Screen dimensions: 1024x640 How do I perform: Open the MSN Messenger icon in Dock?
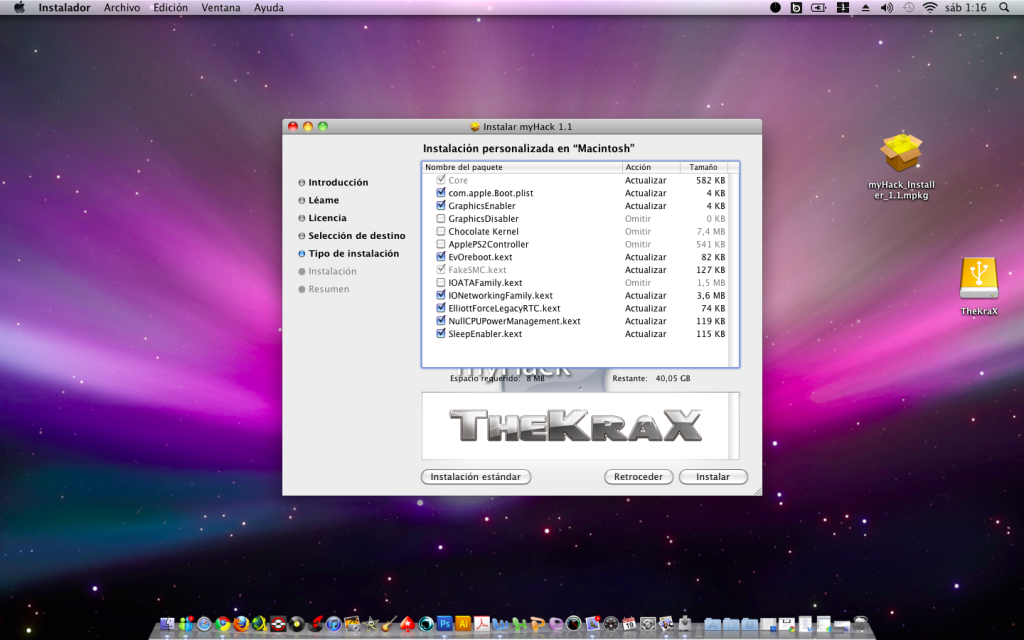[x=186, y=624]
